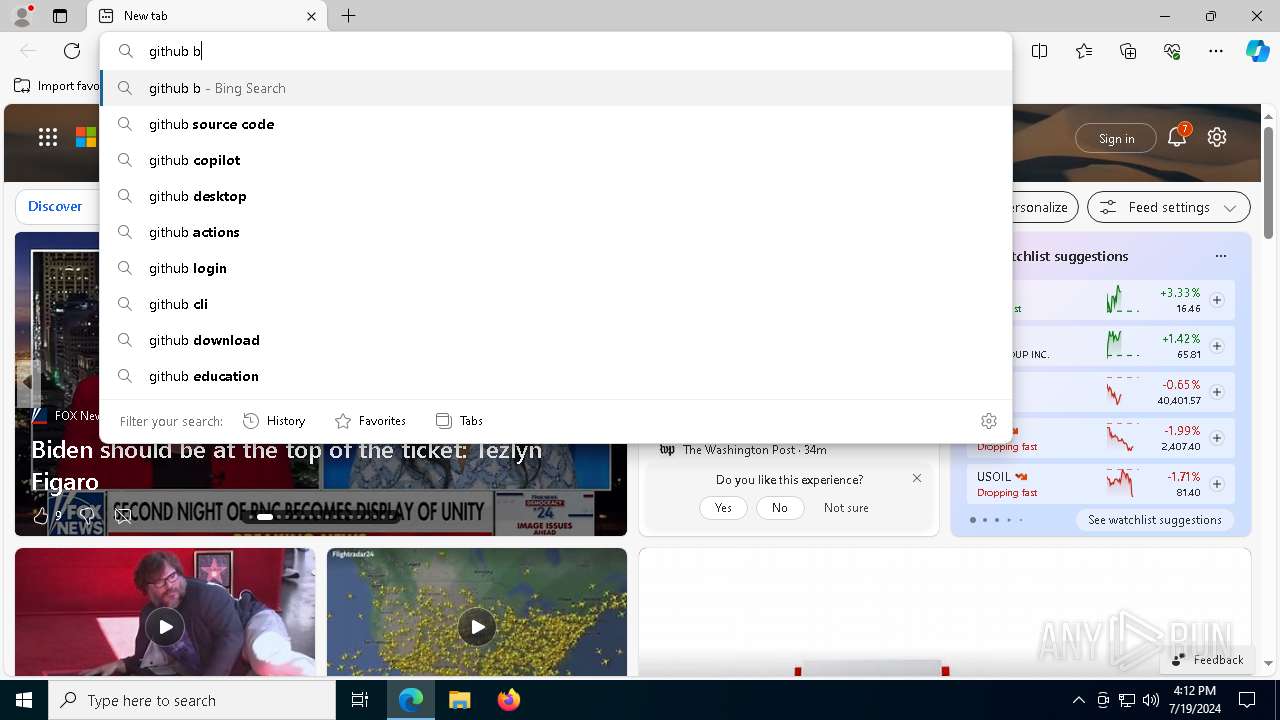
Task: Select 'github b - Bing Search' suggestion
Action: point(556,88)
